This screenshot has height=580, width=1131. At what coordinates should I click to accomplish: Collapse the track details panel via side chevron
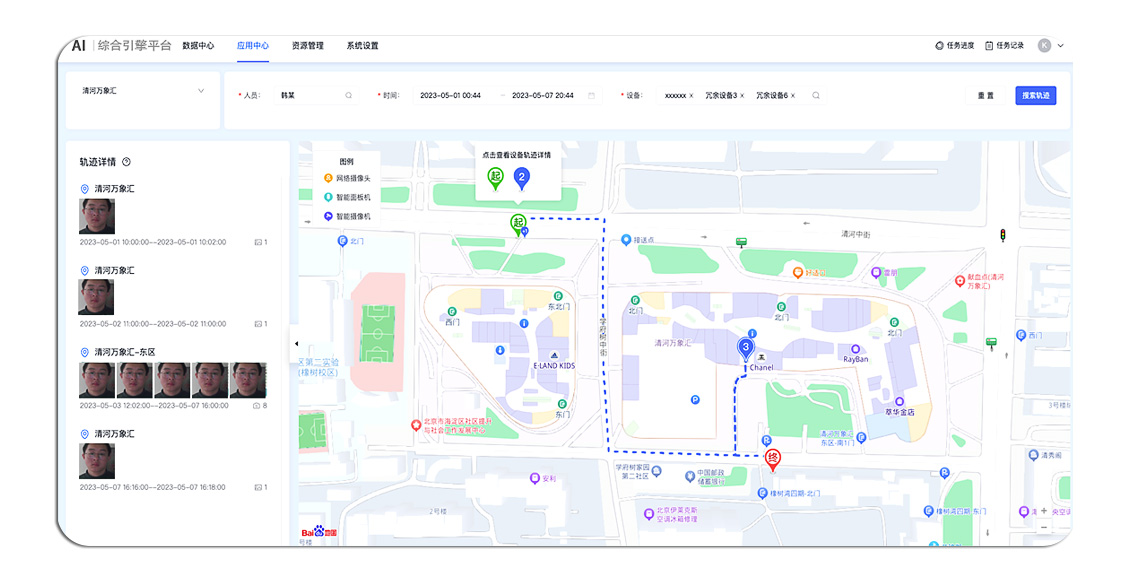(296, 343)
